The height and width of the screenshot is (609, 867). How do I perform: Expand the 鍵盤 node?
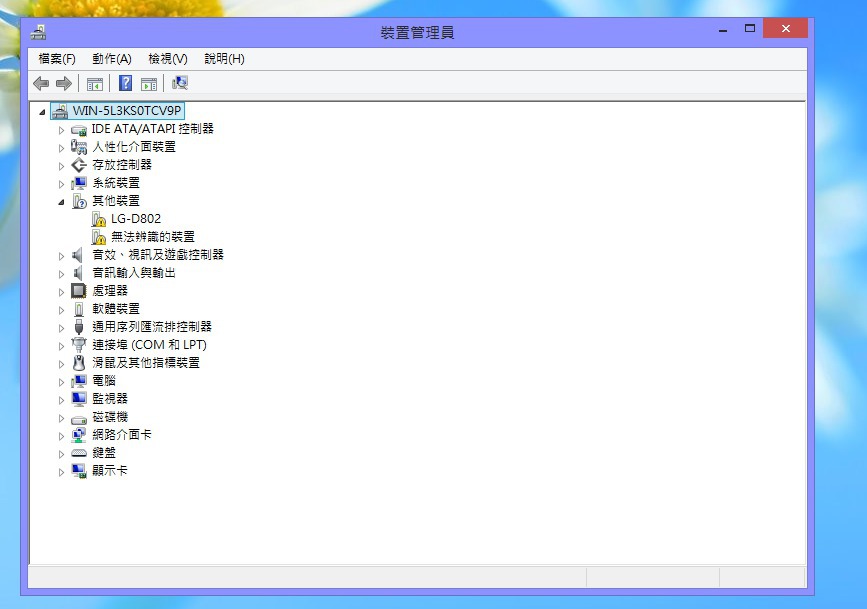click(x=61, y=454)
